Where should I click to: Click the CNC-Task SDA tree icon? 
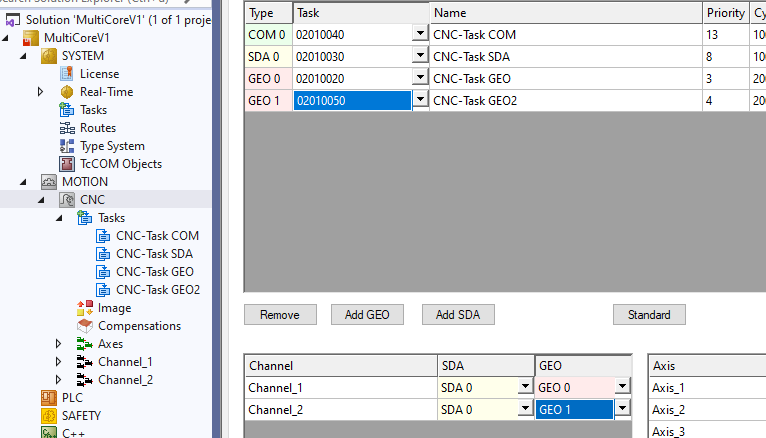coord(103,254)
